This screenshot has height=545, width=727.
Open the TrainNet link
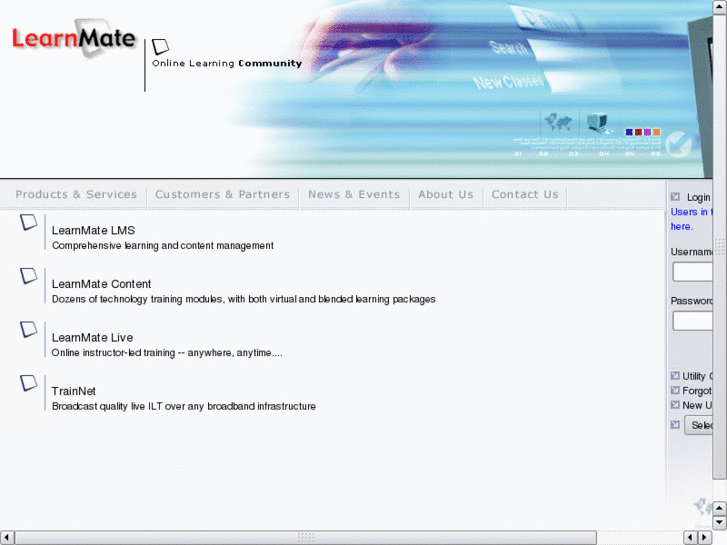click(x=74, y=391)
